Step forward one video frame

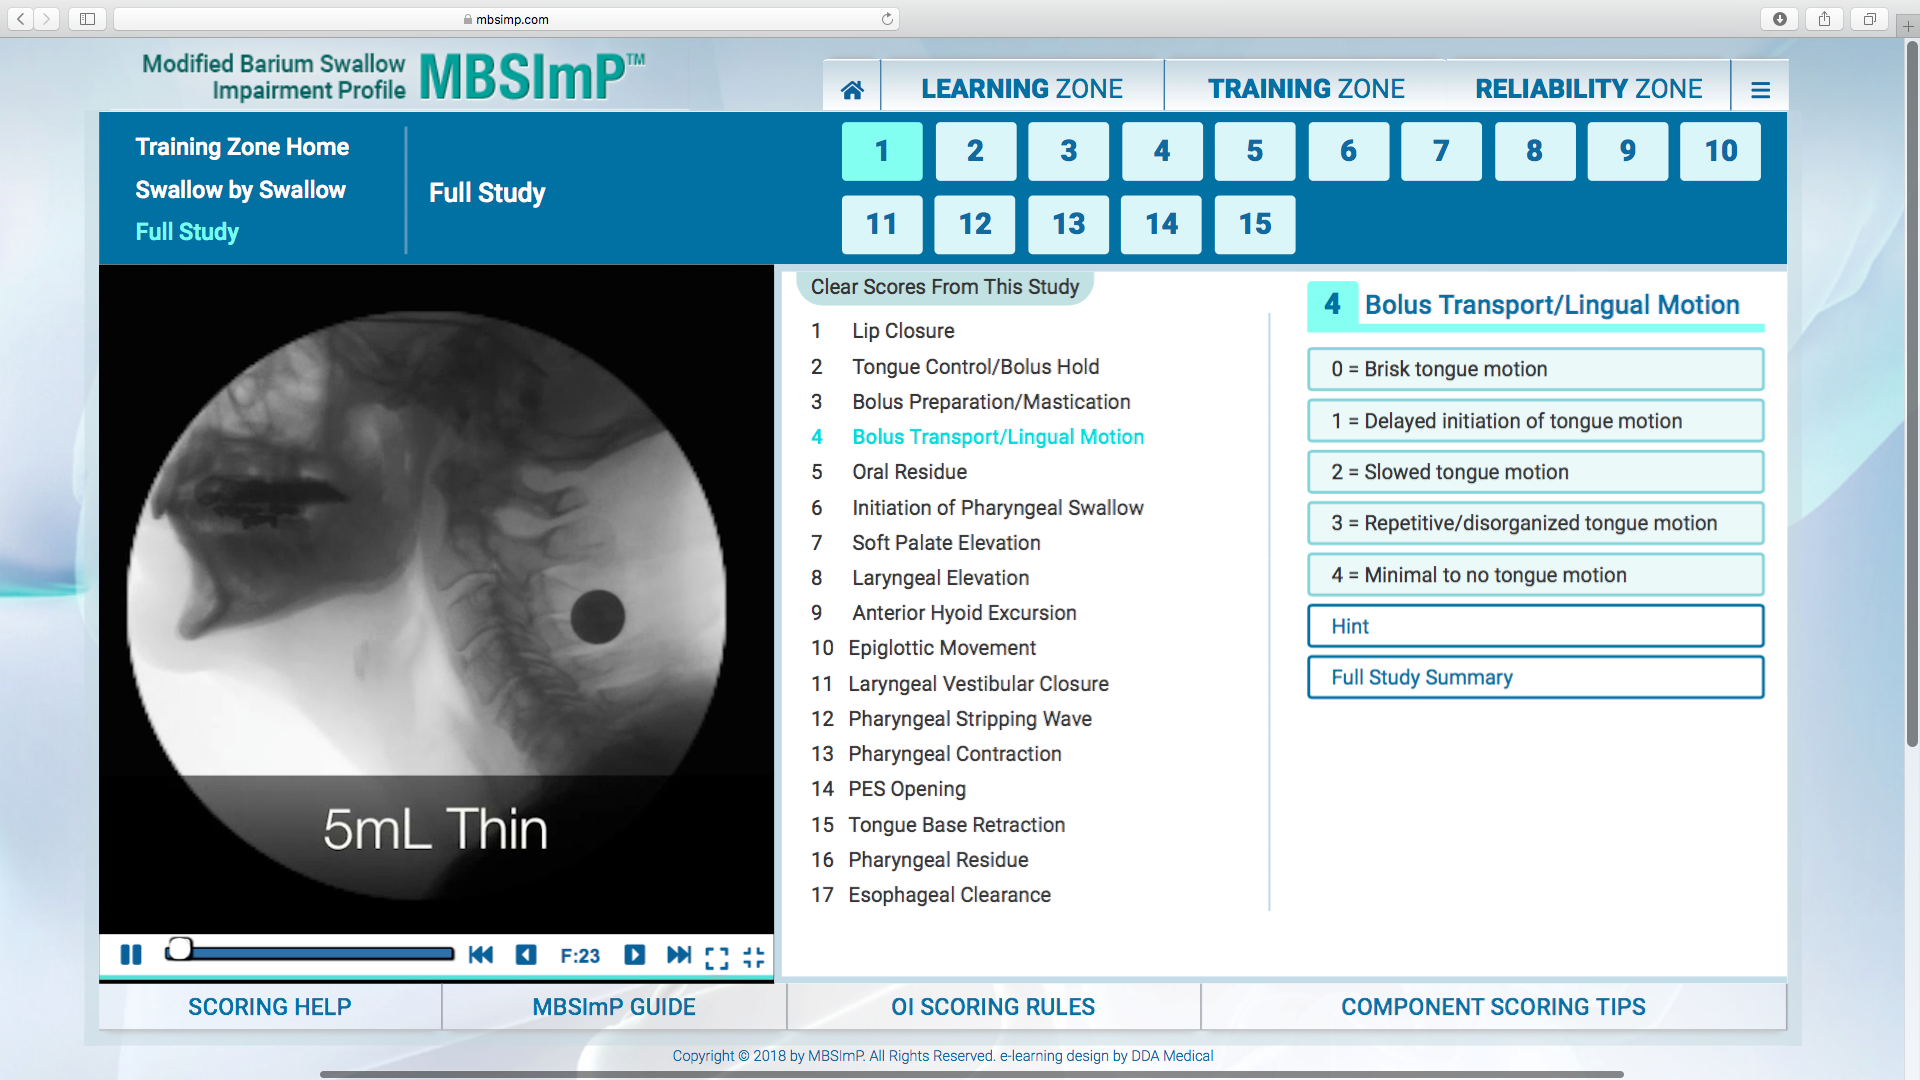[635, 955]
